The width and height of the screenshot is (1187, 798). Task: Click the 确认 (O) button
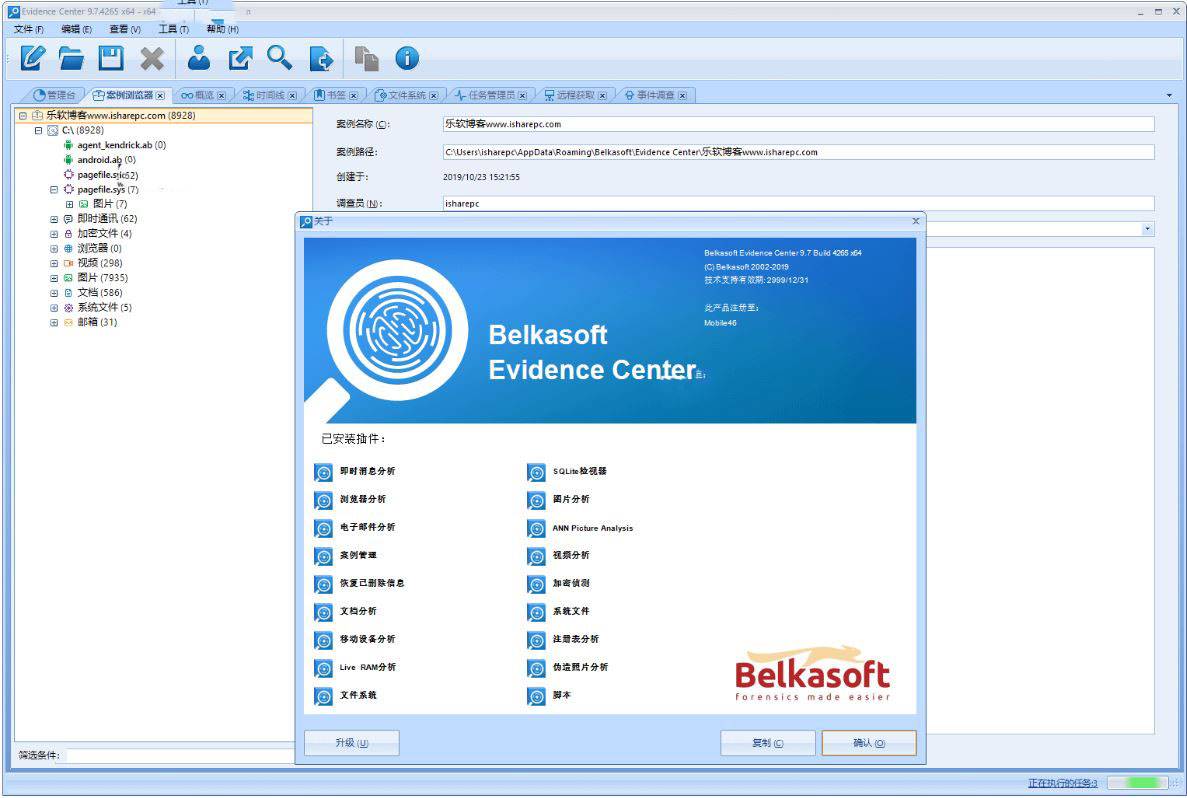(x=869, y=743)
